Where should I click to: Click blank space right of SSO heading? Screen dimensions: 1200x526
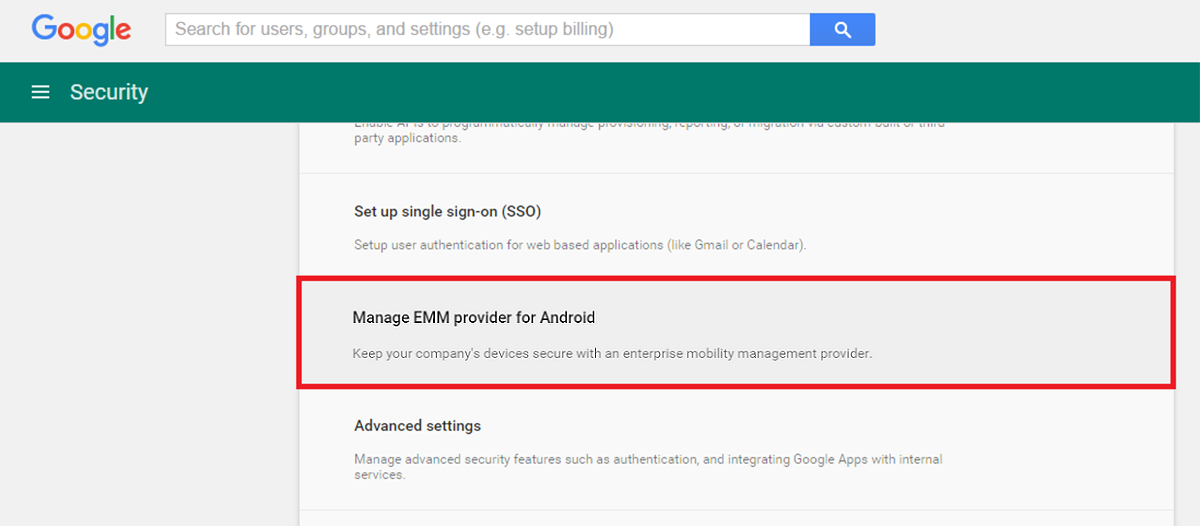click(850, 211)
